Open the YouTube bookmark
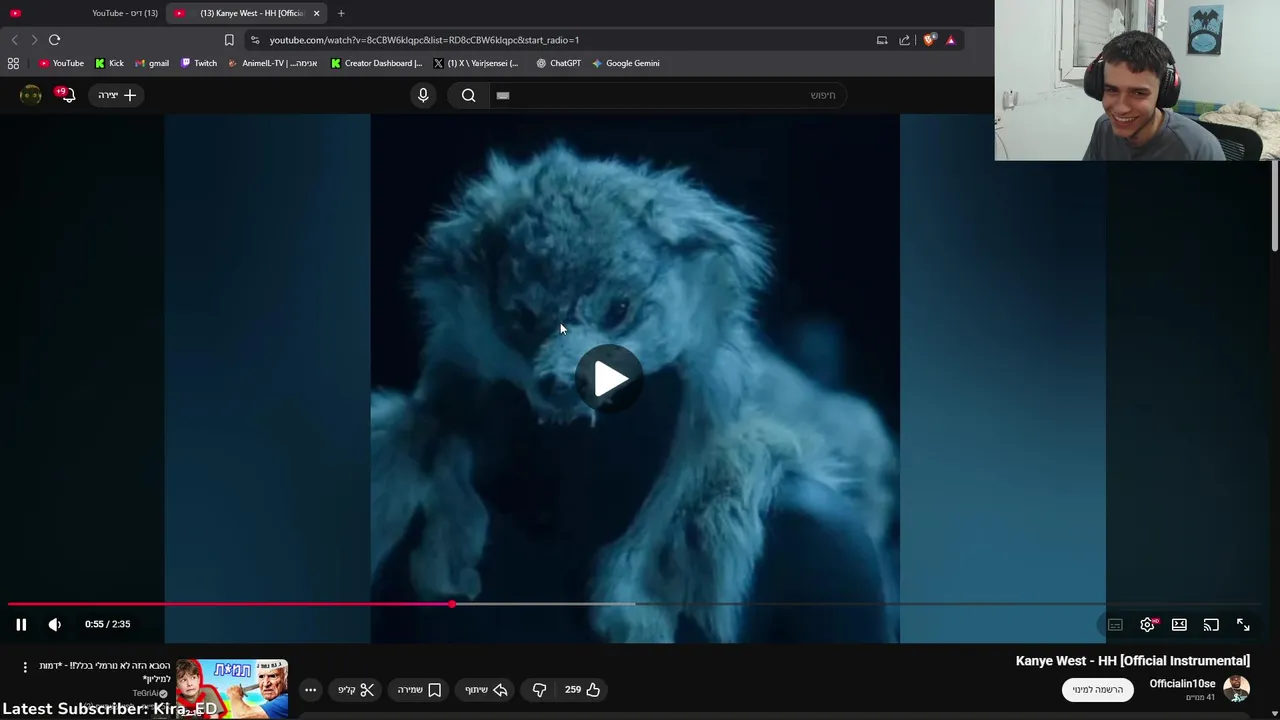 [x=61, y=63]
